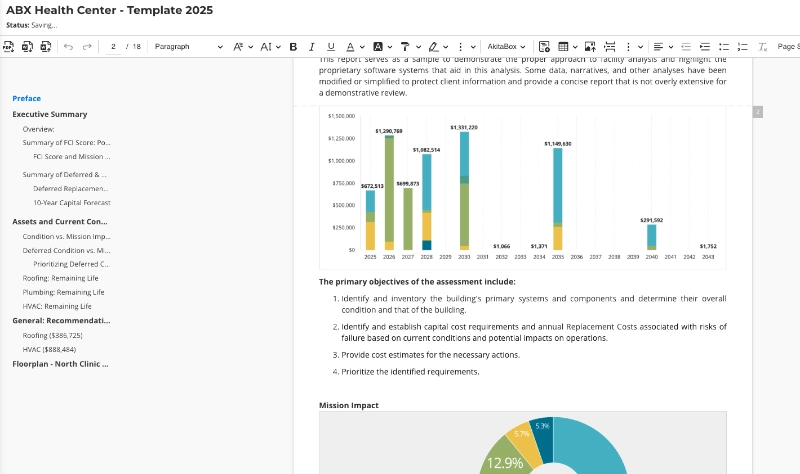Click the Export to PDF icon

tap(9, 46)
